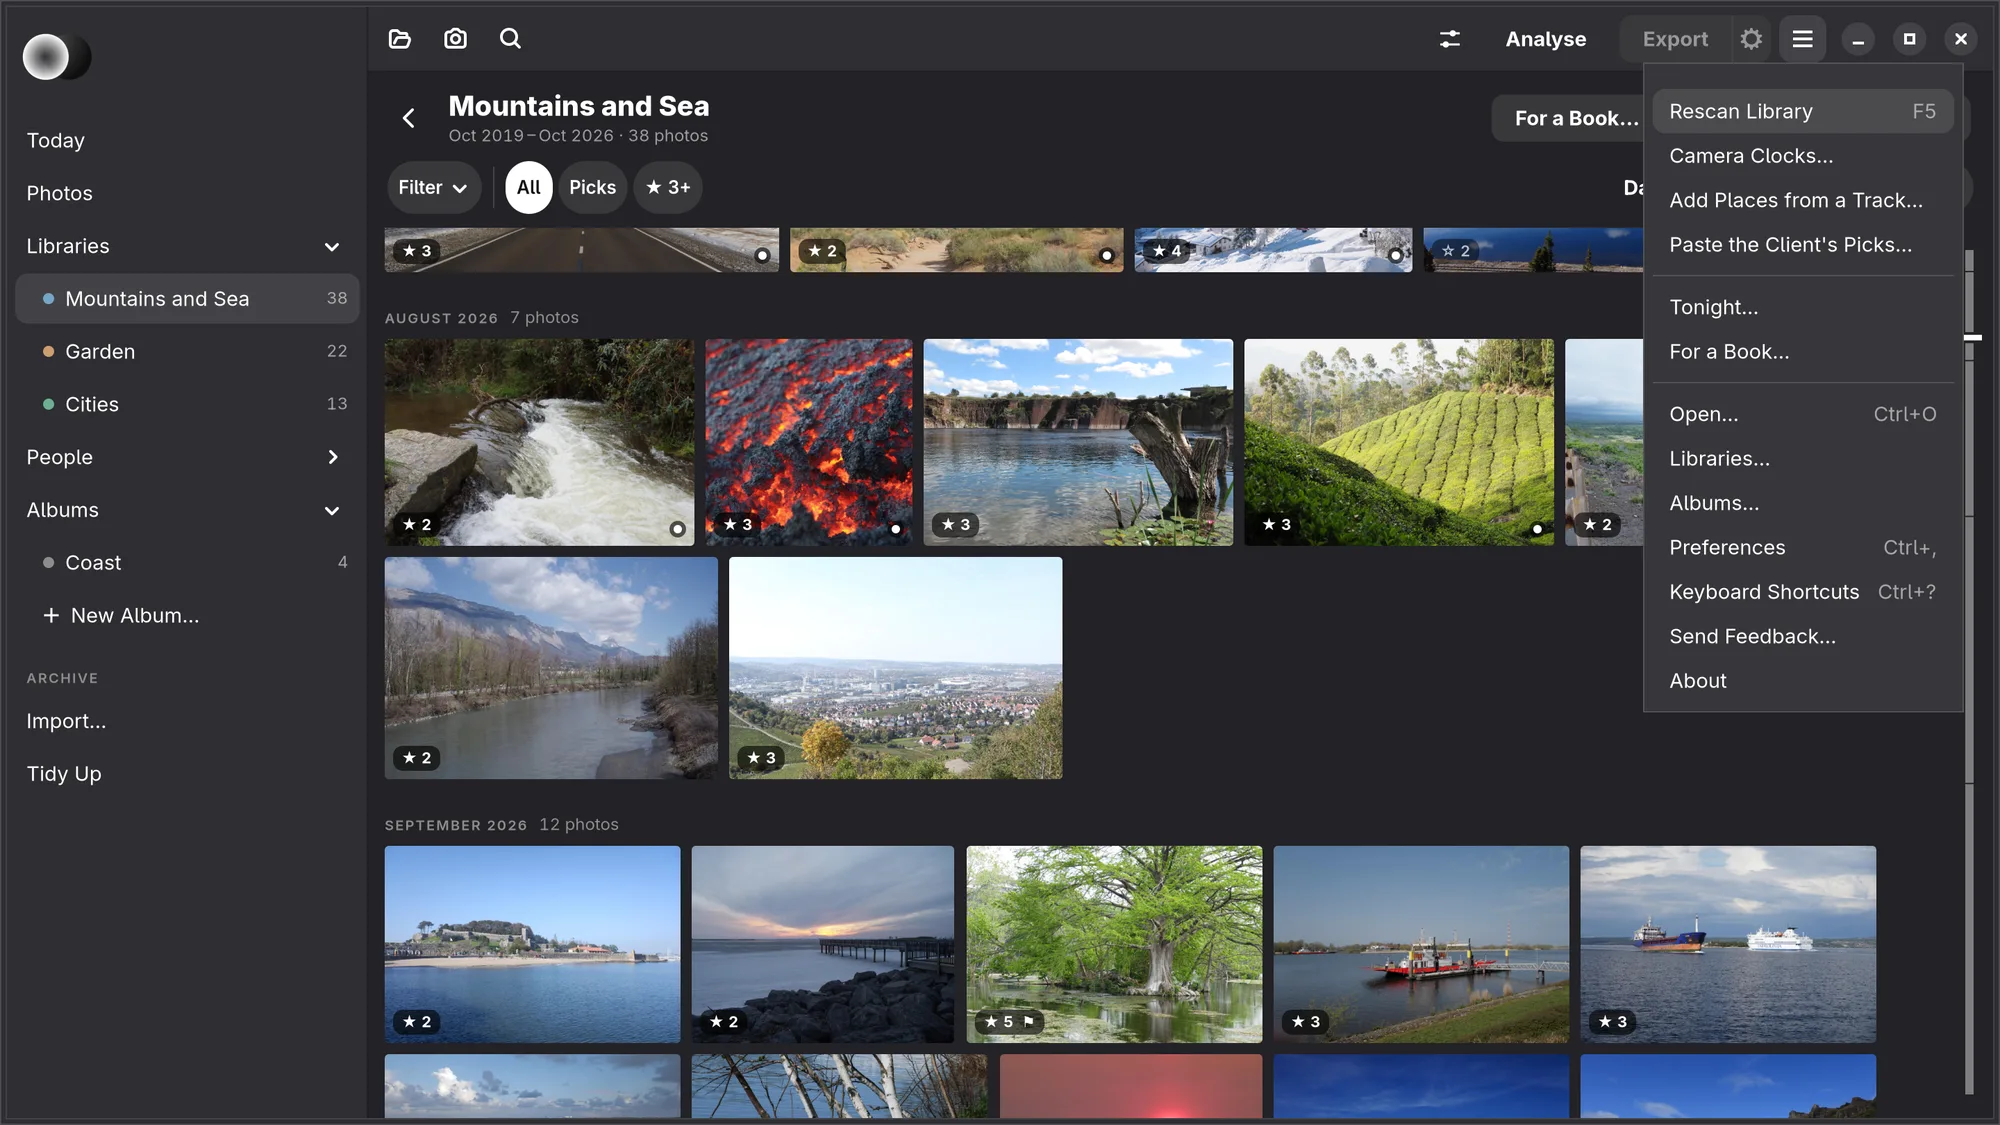Toggle the pick dot on tea plantation photo
Image resolution: width=2000 pixels, height=1125 pixels.
[1537, 529]
